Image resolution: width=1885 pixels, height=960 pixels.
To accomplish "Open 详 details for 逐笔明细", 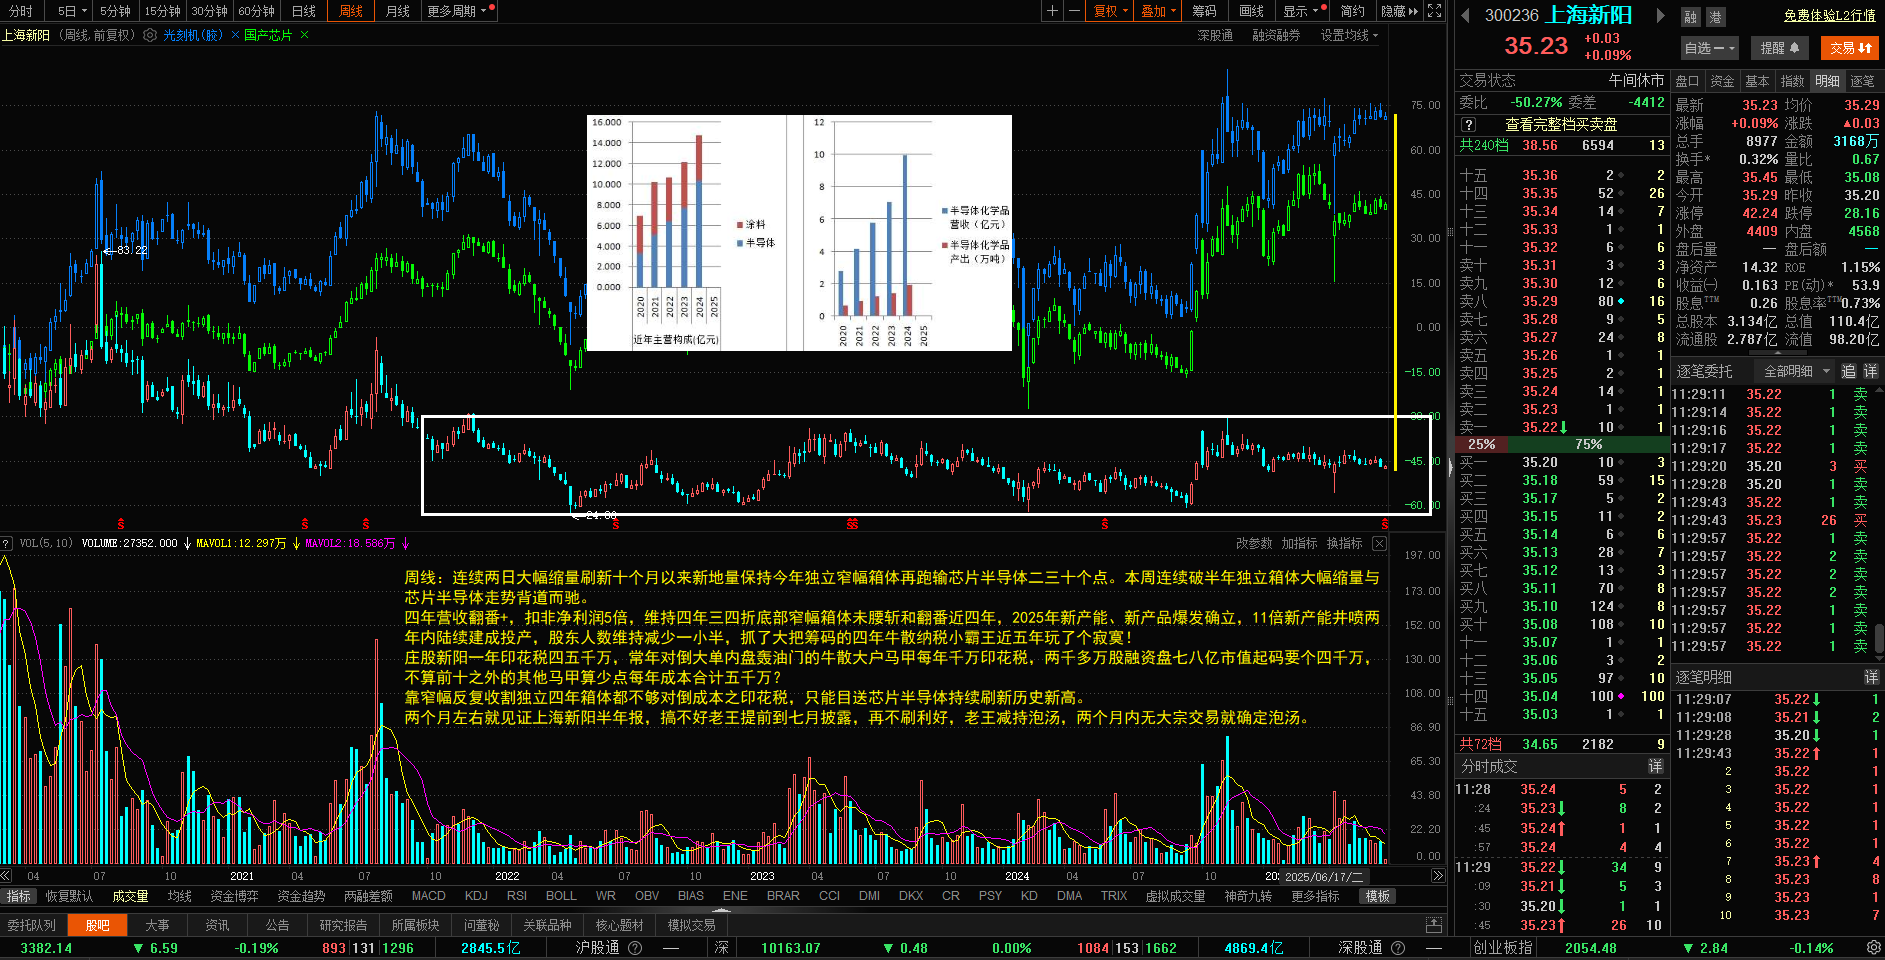I will tap(1870, 677).
